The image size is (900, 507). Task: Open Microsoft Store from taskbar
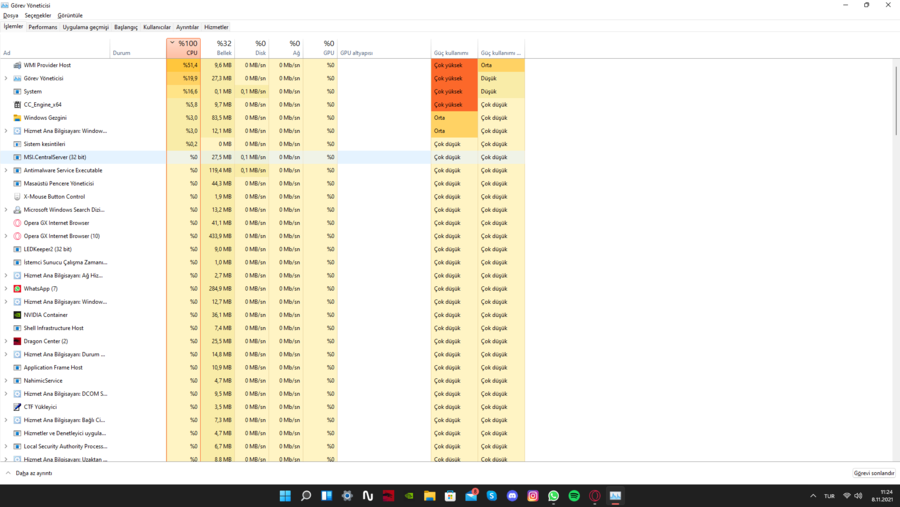tap(451, 496)
